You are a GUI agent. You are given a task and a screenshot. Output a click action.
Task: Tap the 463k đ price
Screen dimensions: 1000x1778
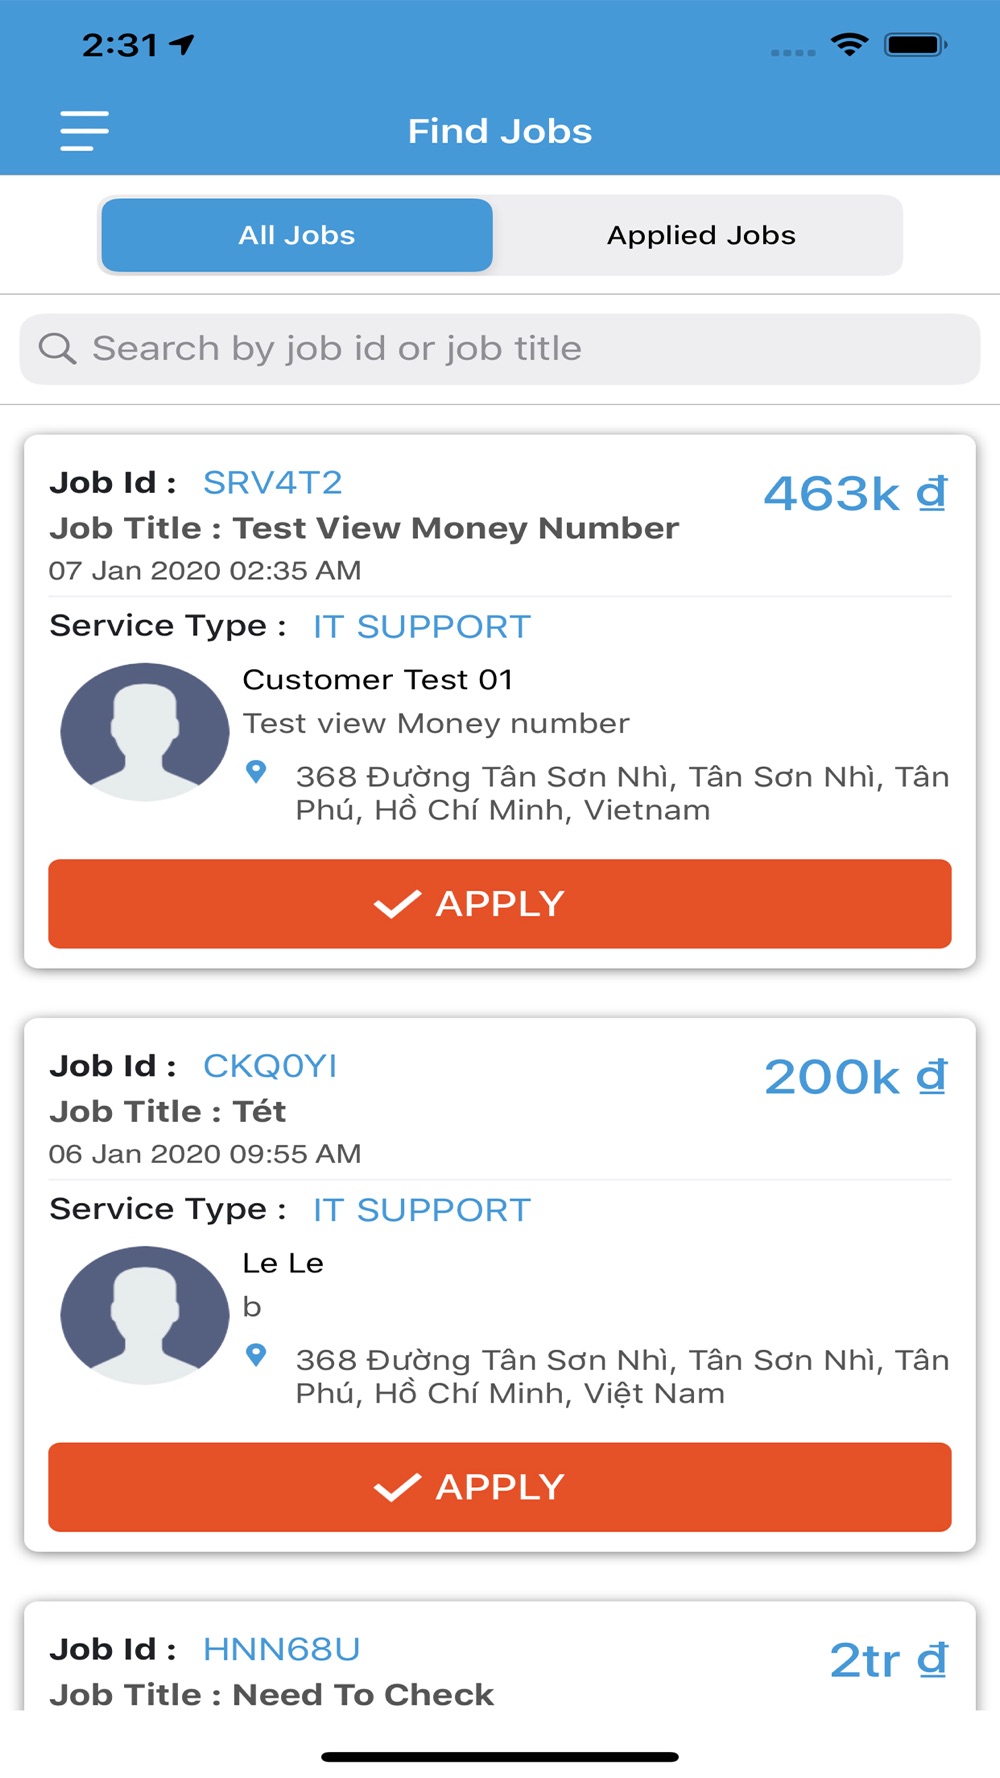click(856, 494)
